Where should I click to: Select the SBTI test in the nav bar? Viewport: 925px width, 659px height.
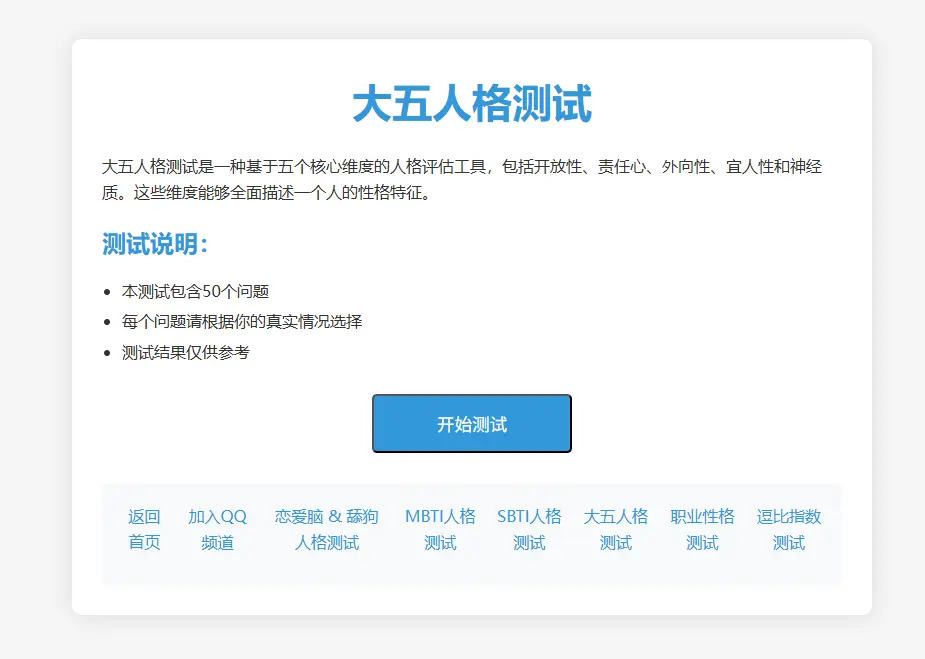tap(530, 529)
